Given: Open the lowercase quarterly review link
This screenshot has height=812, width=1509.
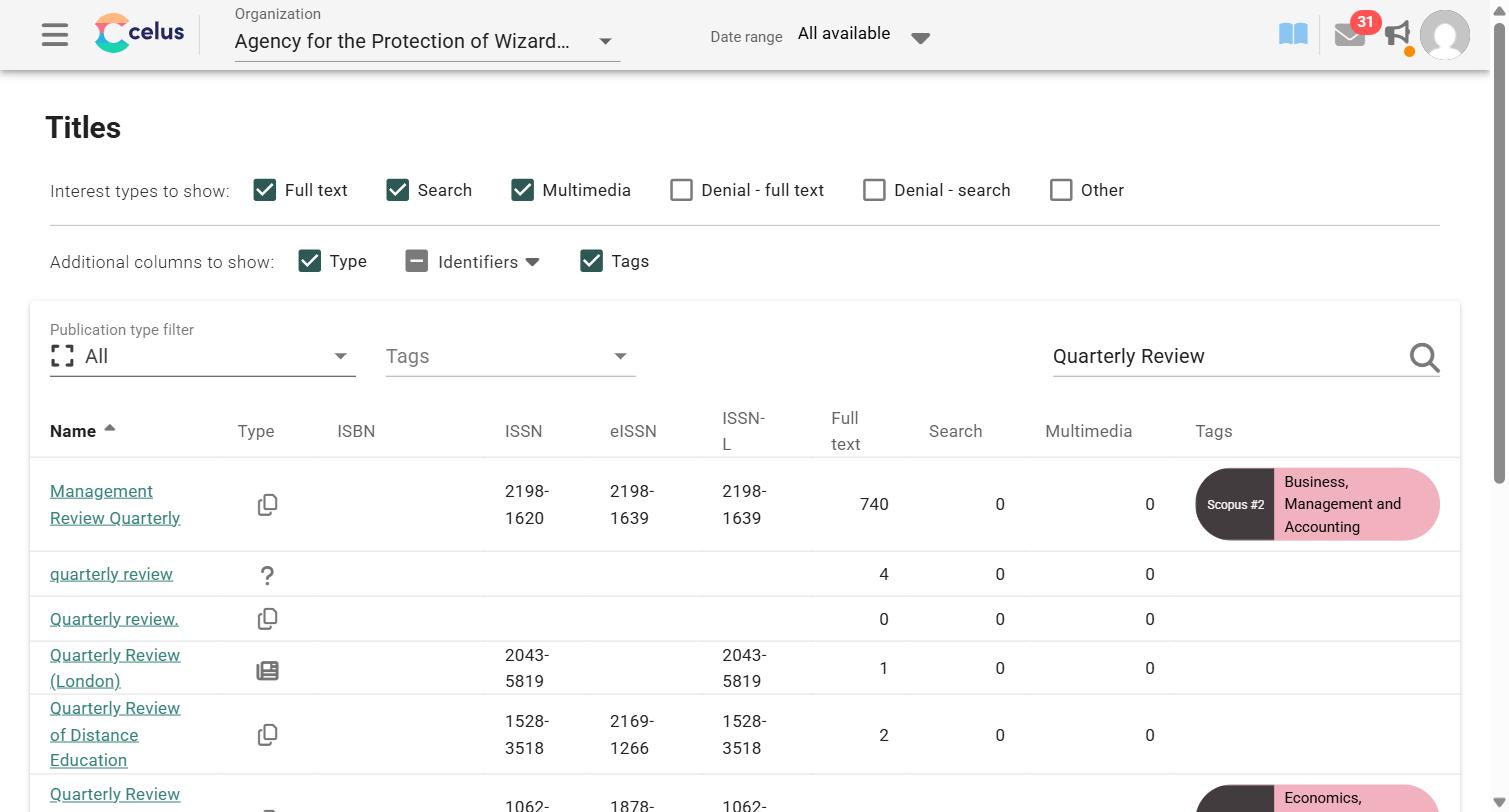Looking at the screenshot, I should tap(111, 574).
